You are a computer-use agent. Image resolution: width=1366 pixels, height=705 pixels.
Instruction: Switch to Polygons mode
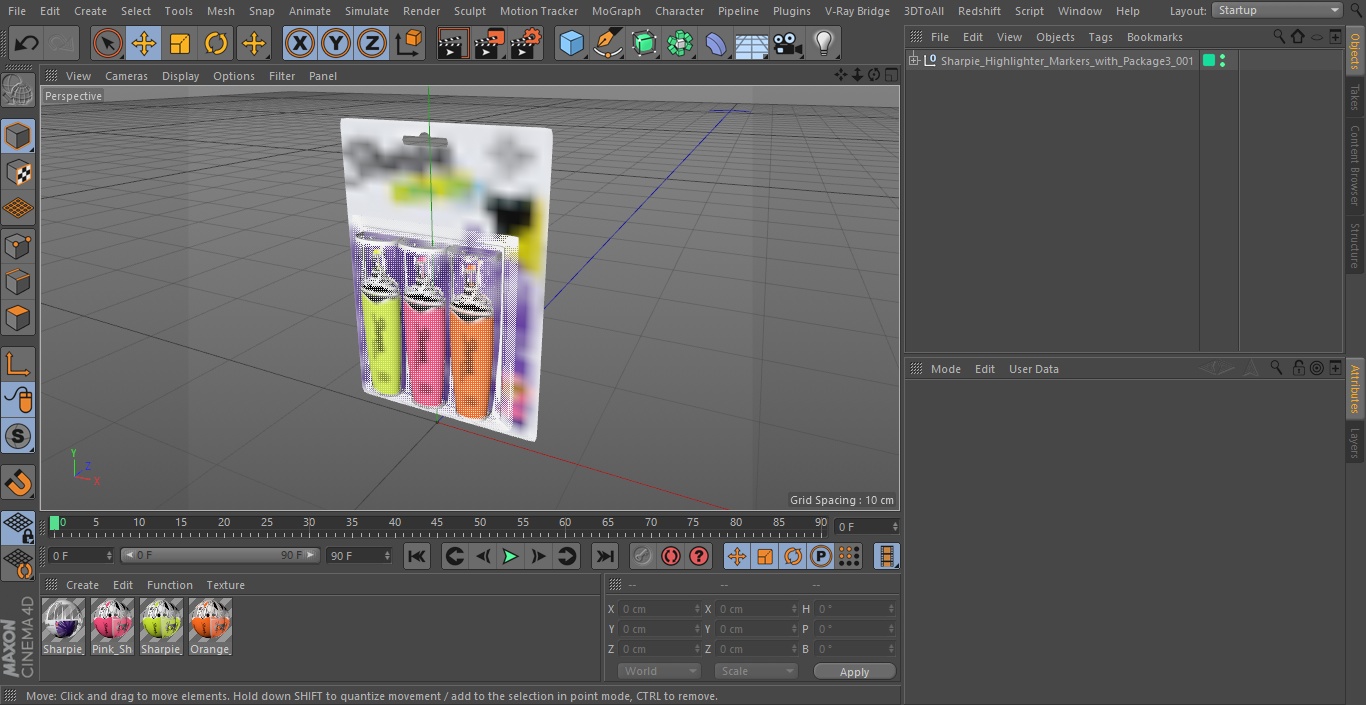18,318
